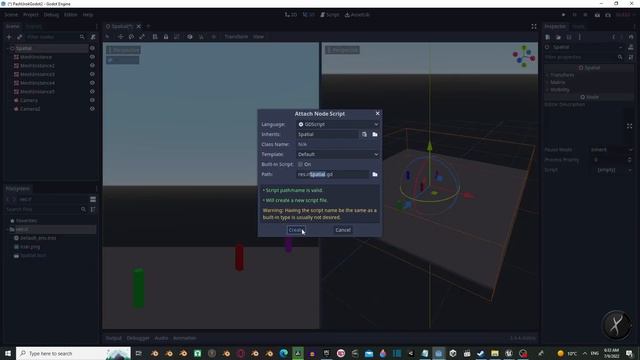This screenshot has height=360, width=640.
Task: Toggle FileSystem split mode icon
Action: click(x=93, y=199)
